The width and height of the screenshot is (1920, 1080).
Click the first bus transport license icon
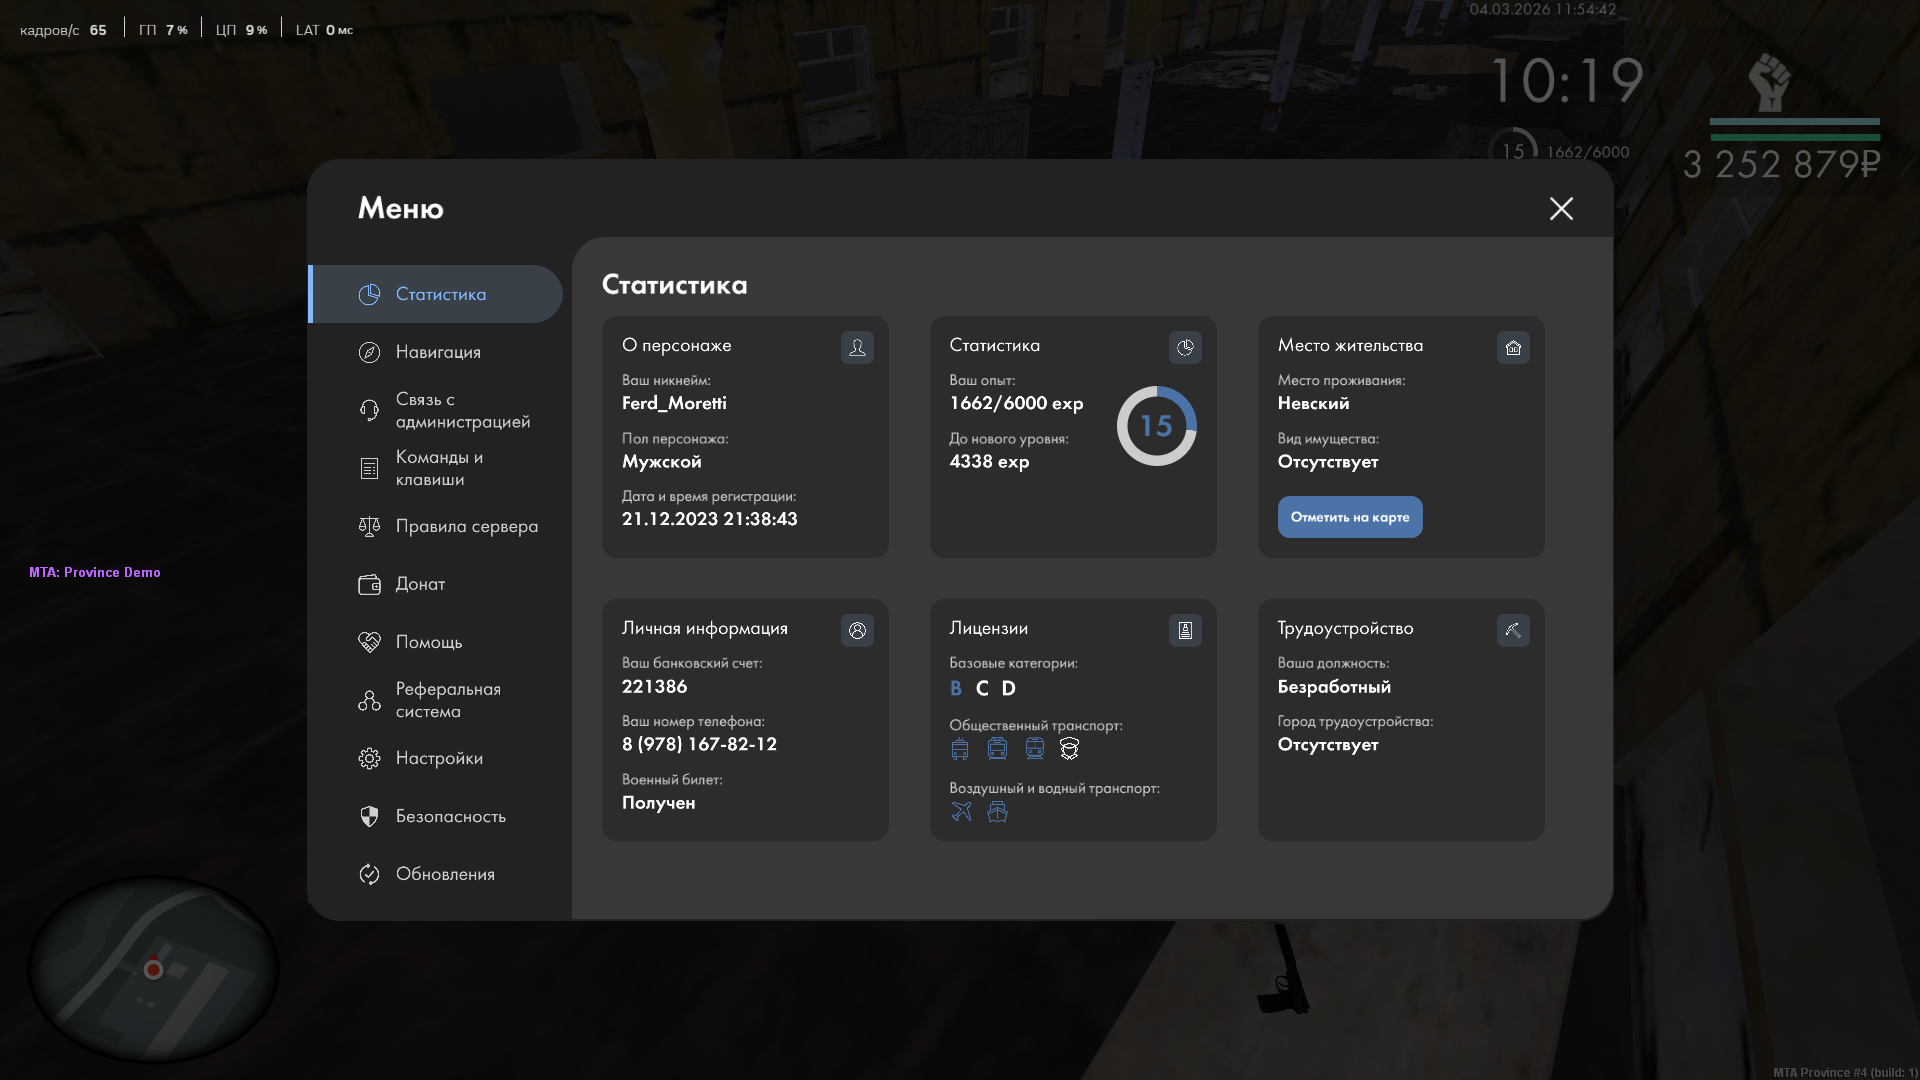[960, 749]
